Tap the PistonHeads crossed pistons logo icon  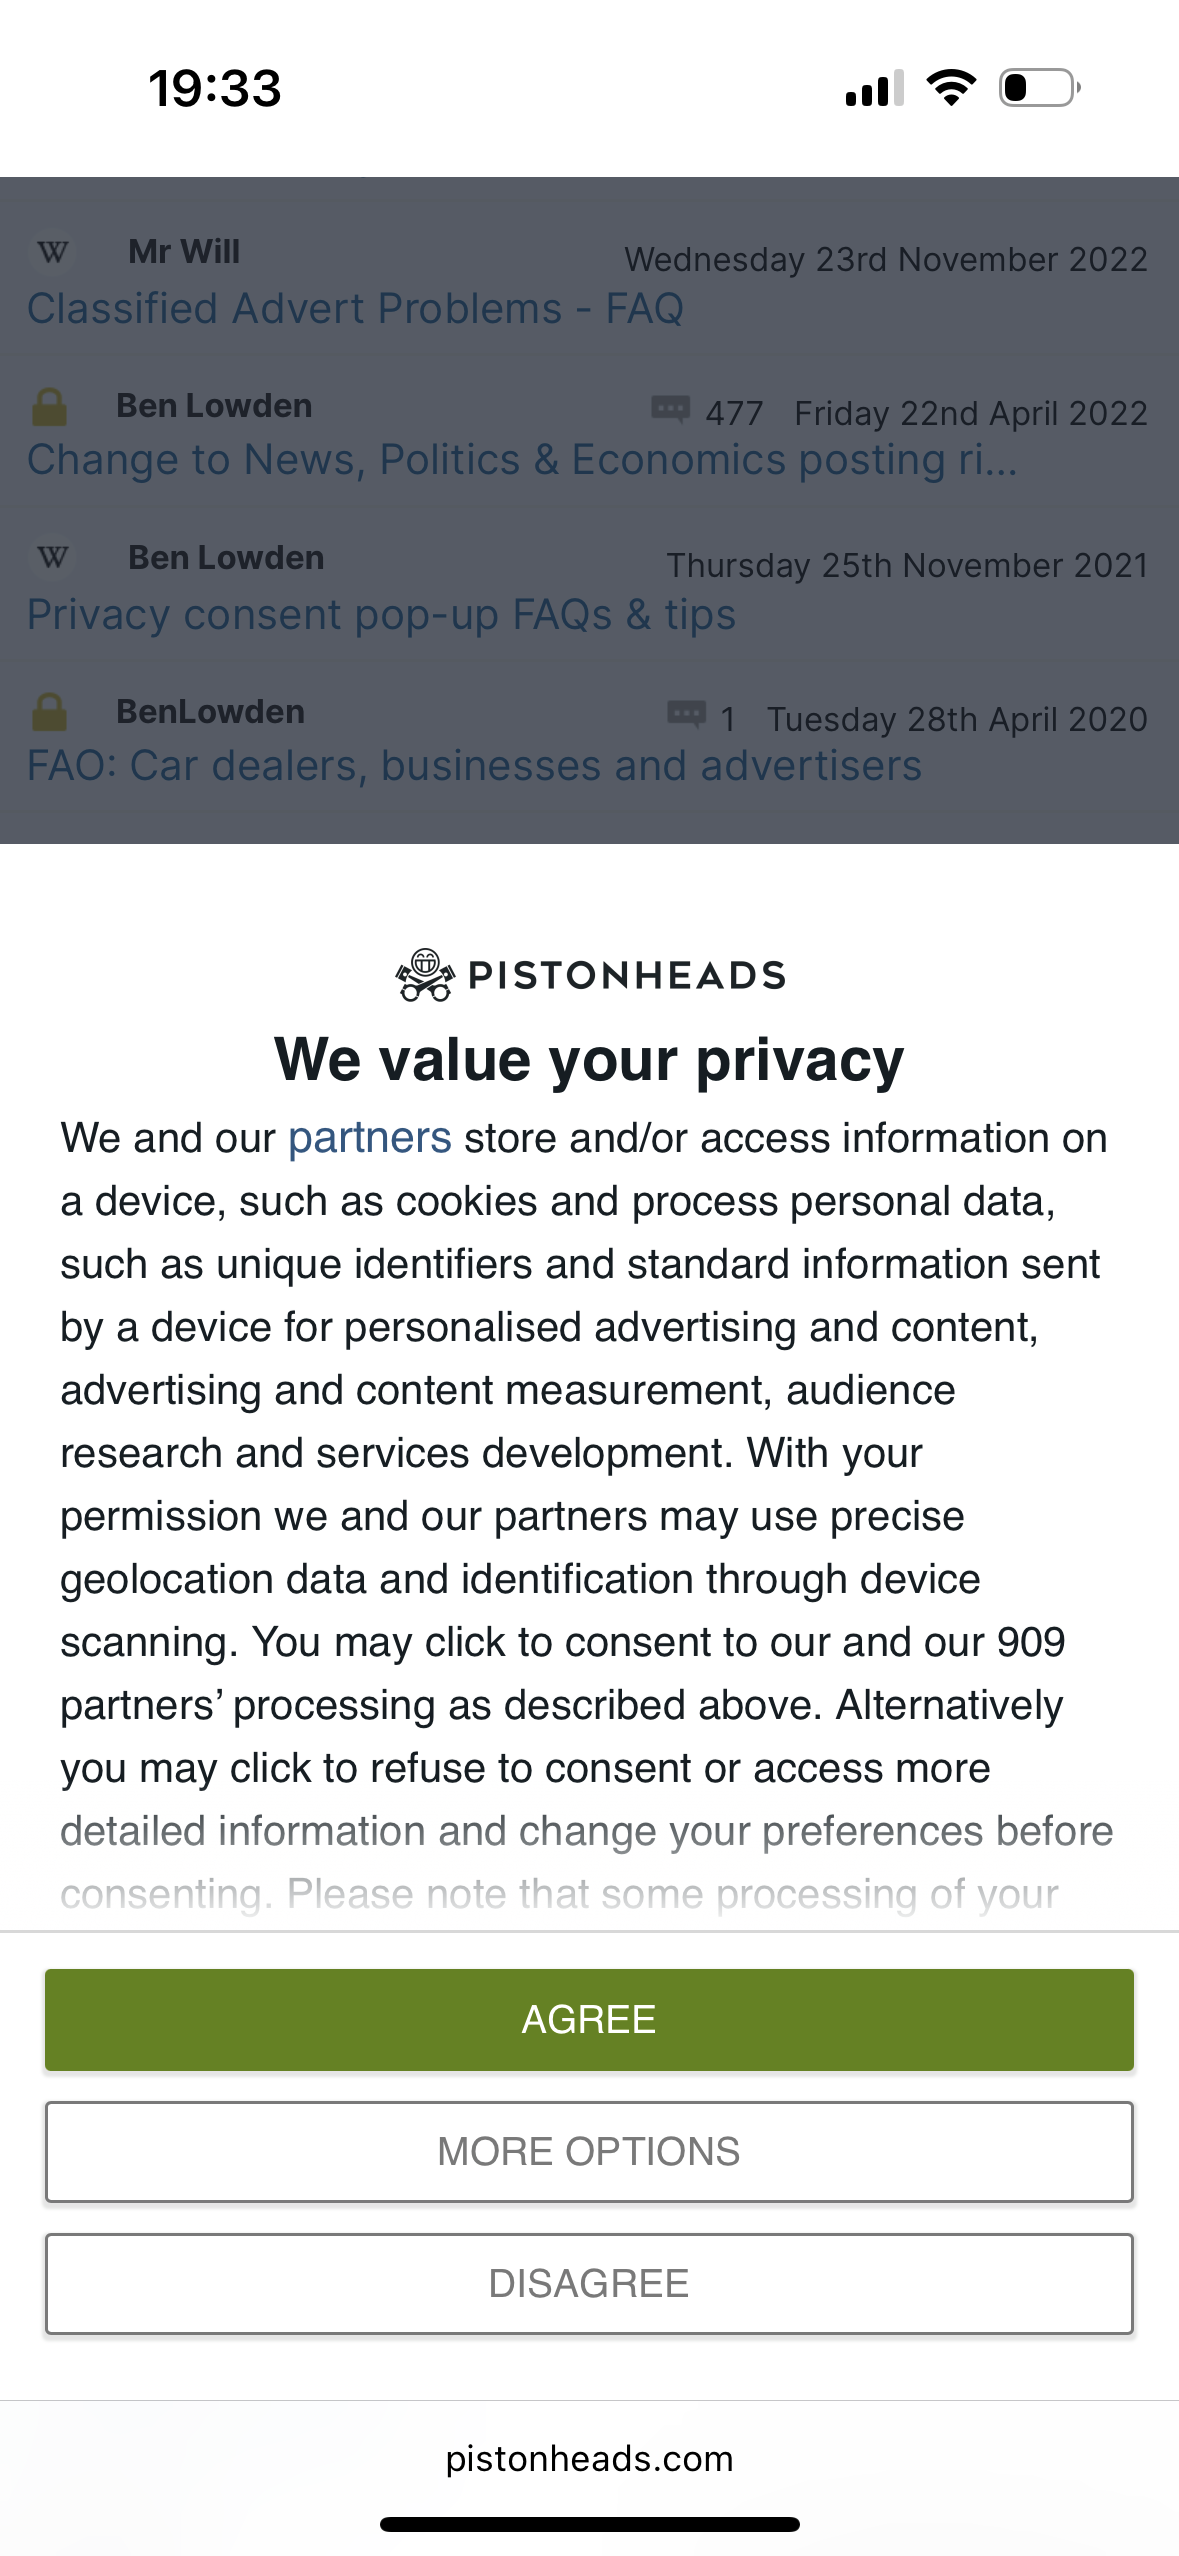coord(425,975)
